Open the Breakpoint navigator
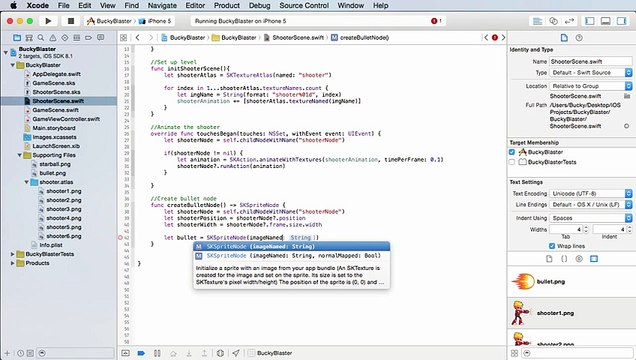 tap(88, 38)
